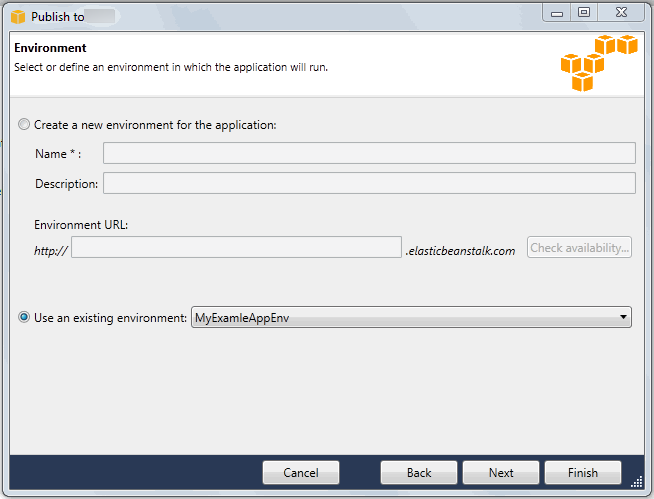Minimize the Publish dialog window
This screenshot has height=499, width=654.
pyautogui.click(x=558, y=12)
